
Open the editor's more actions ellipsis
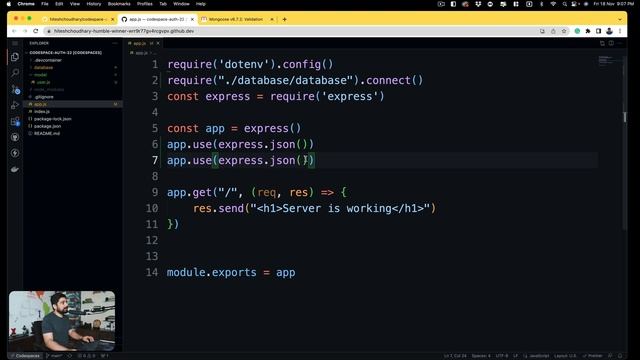tap(620, 43)
